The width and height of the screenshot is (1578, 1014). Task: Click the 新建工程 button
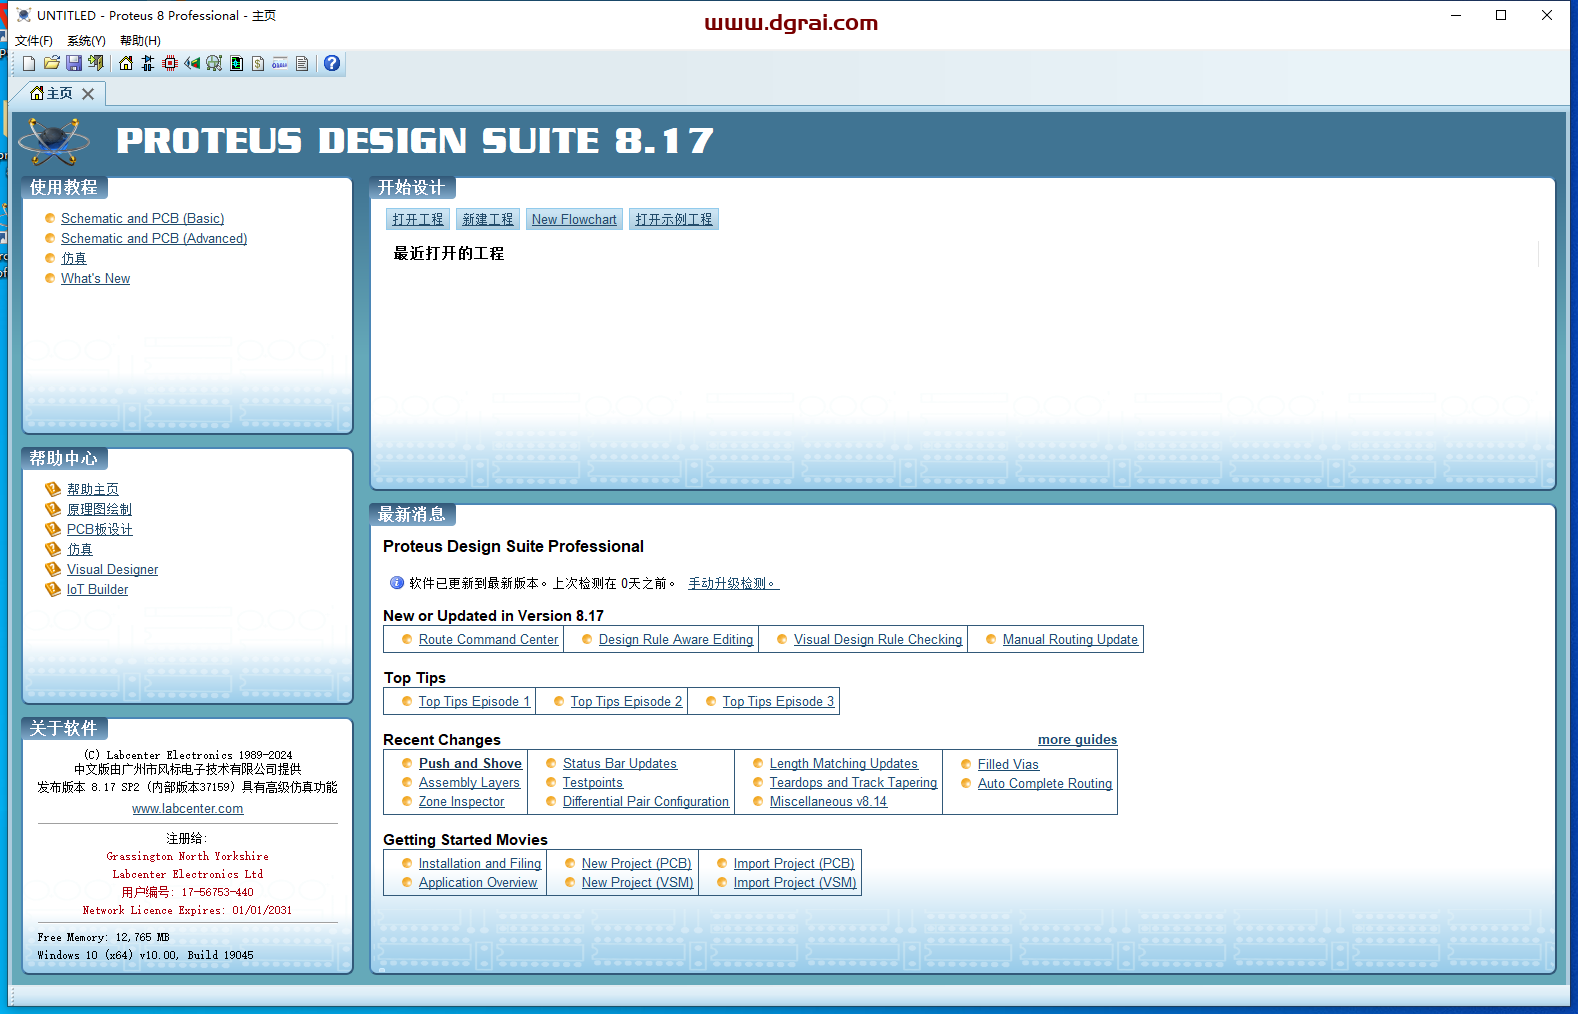click(x=488, y=220)
